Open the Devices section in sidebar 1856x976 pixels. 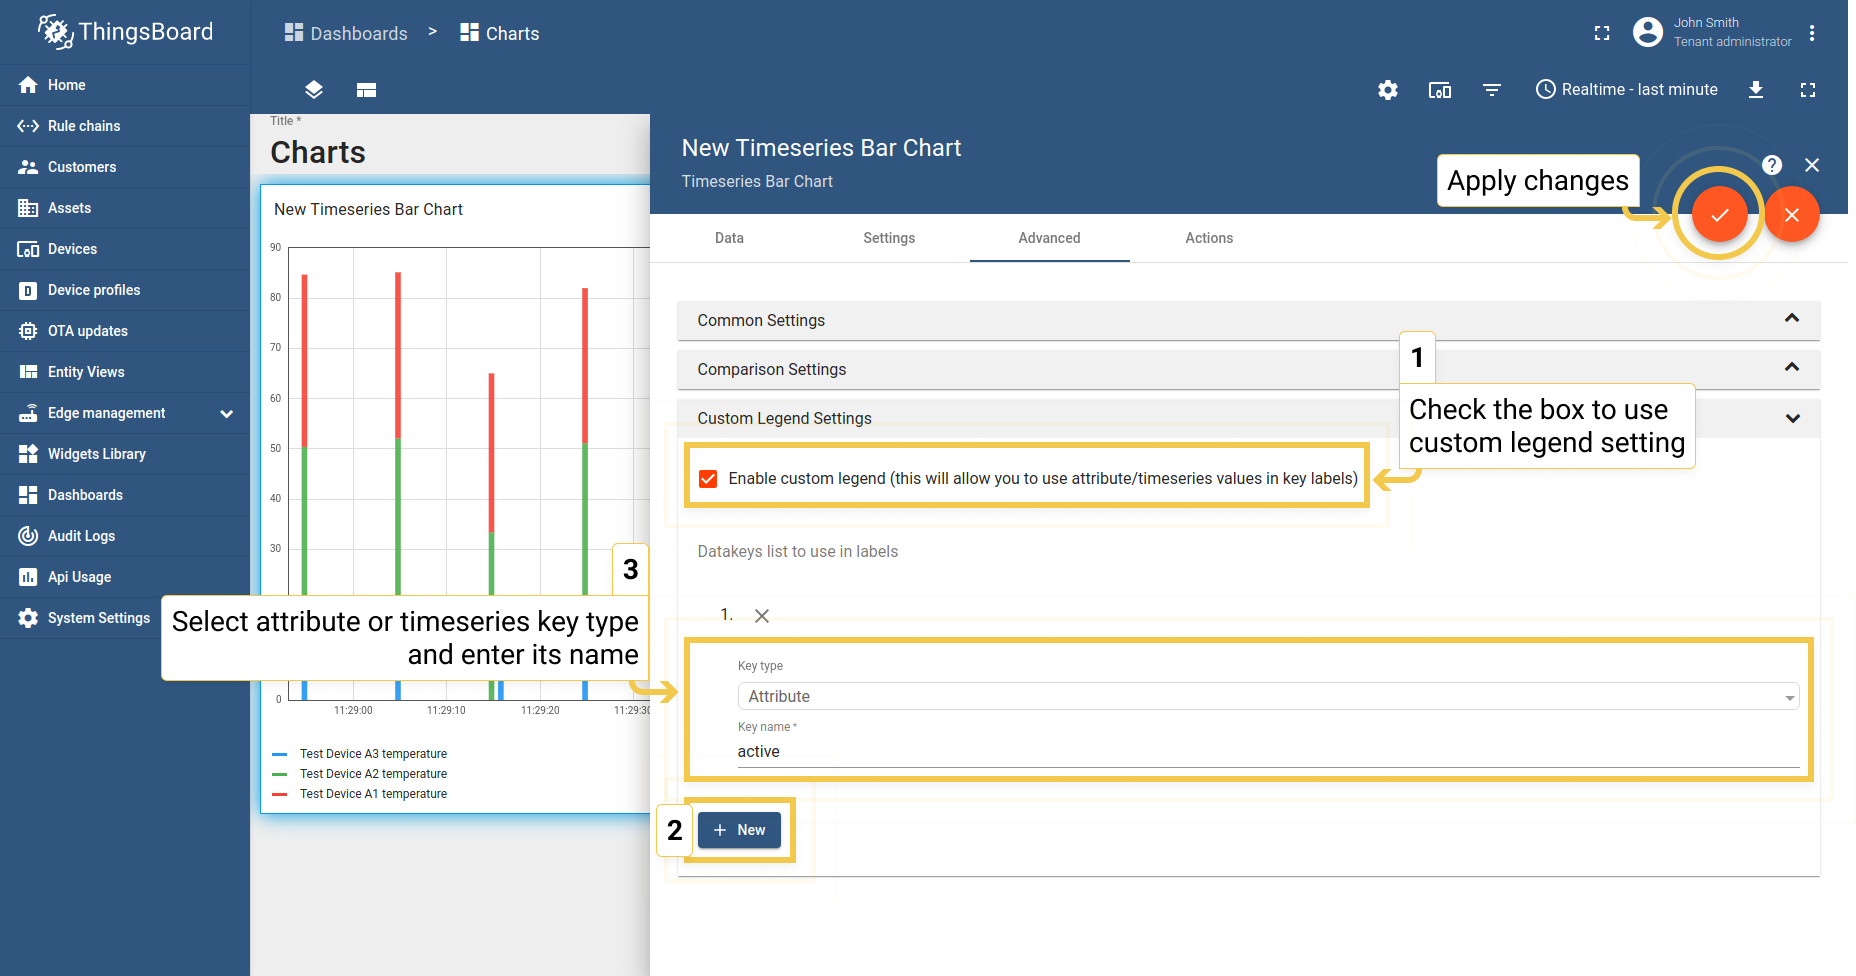(x=72, y=248)
